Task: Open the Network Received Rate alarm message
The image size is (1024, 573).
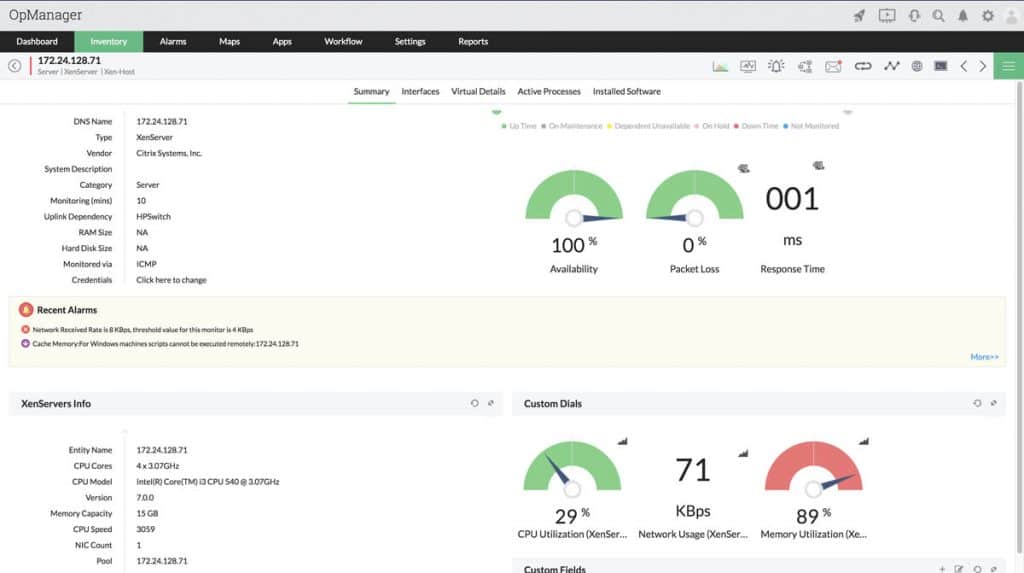Action: coord(142,330)
